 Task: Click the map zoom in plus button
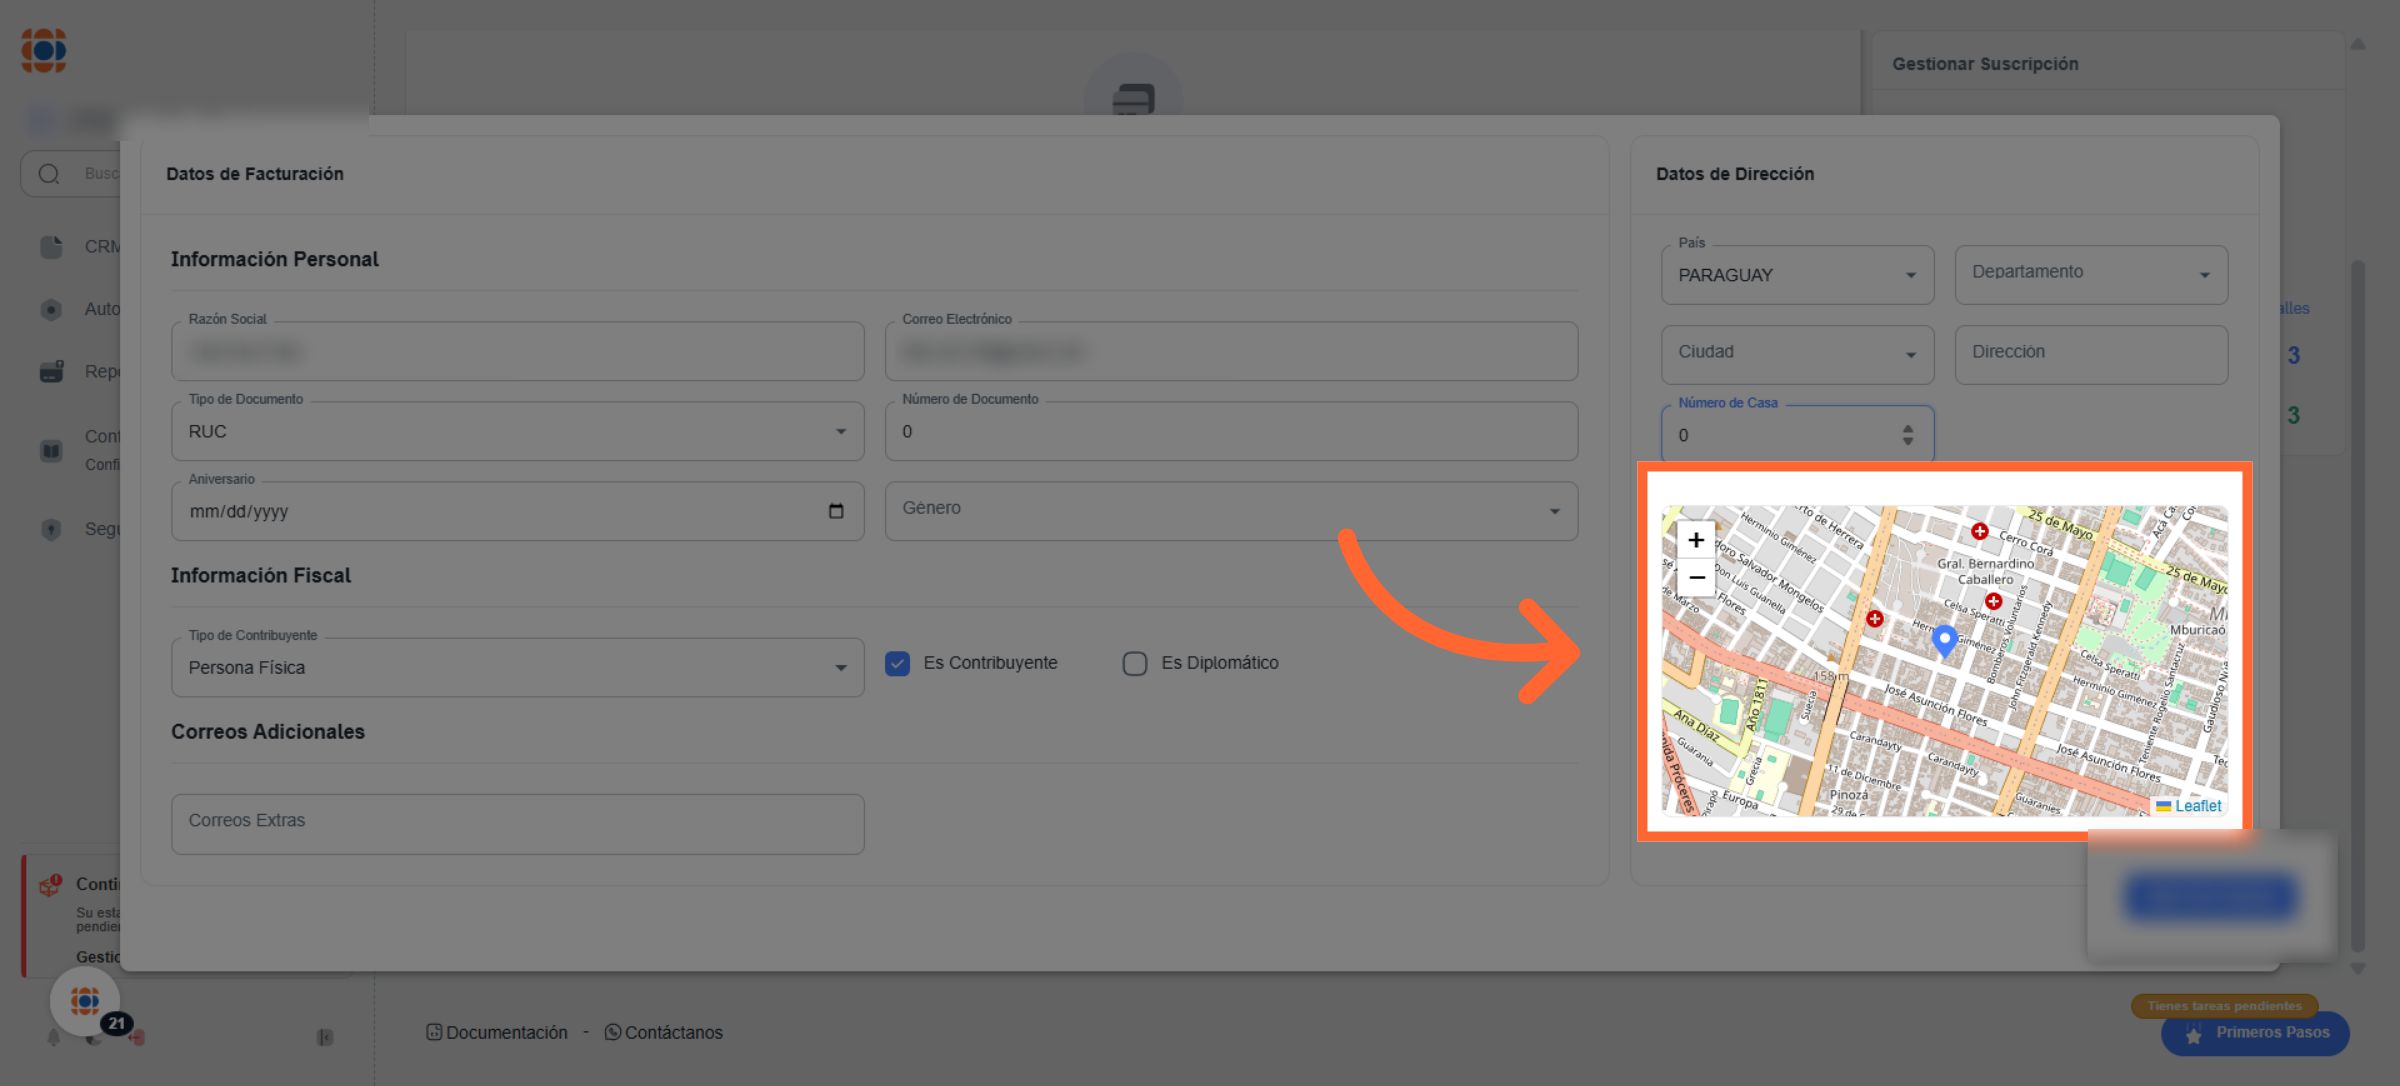click(1696, 540)
